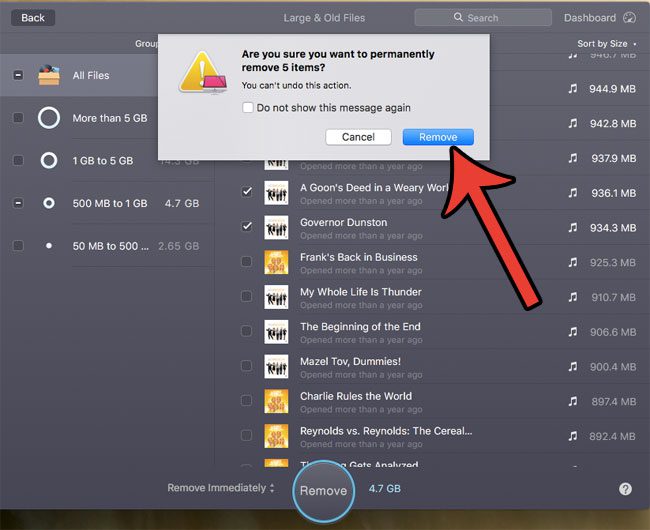This screenshot has height=530, width=650.
Task: Open the help question mark icon
Action: click(625, 489)
